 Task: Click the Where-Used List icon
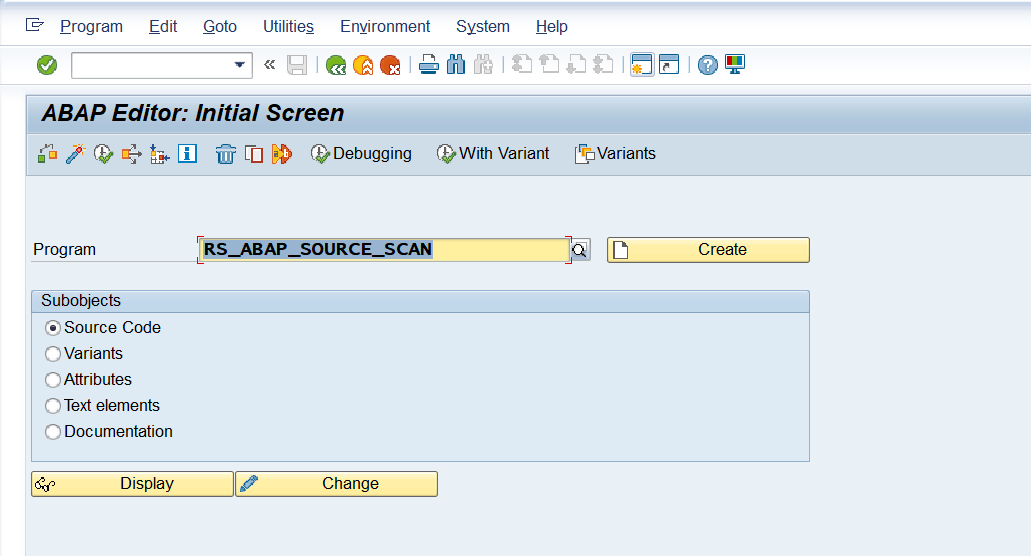point(132,154)
